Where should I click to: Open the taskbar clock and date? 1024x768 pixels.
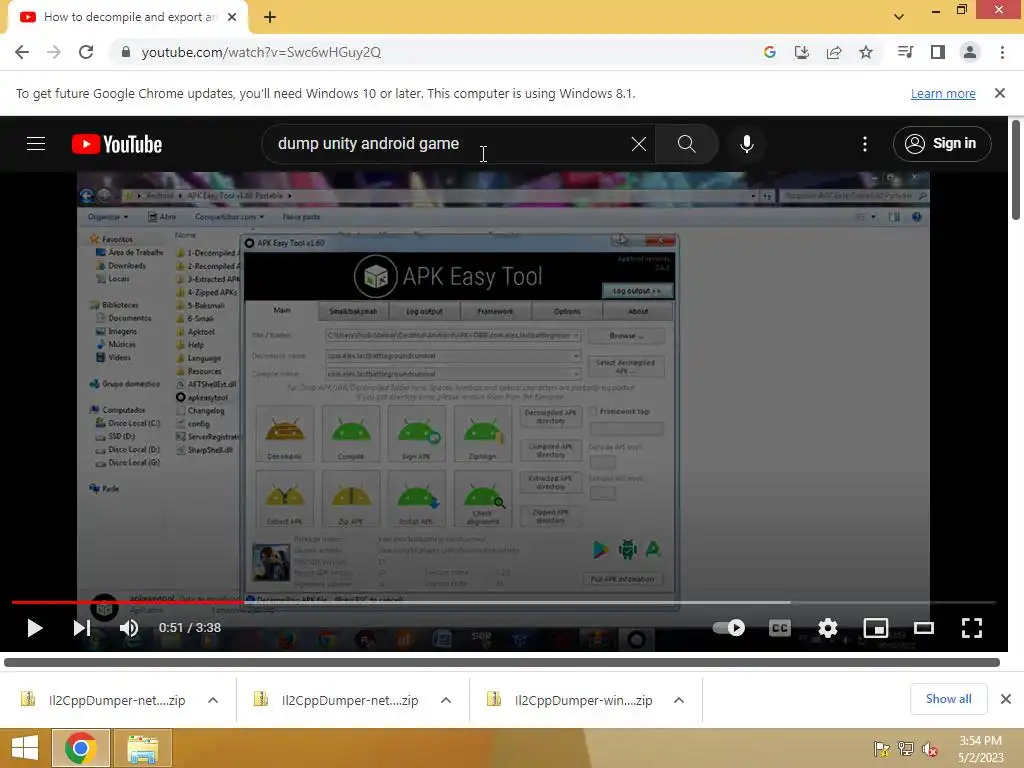[980, 749]
